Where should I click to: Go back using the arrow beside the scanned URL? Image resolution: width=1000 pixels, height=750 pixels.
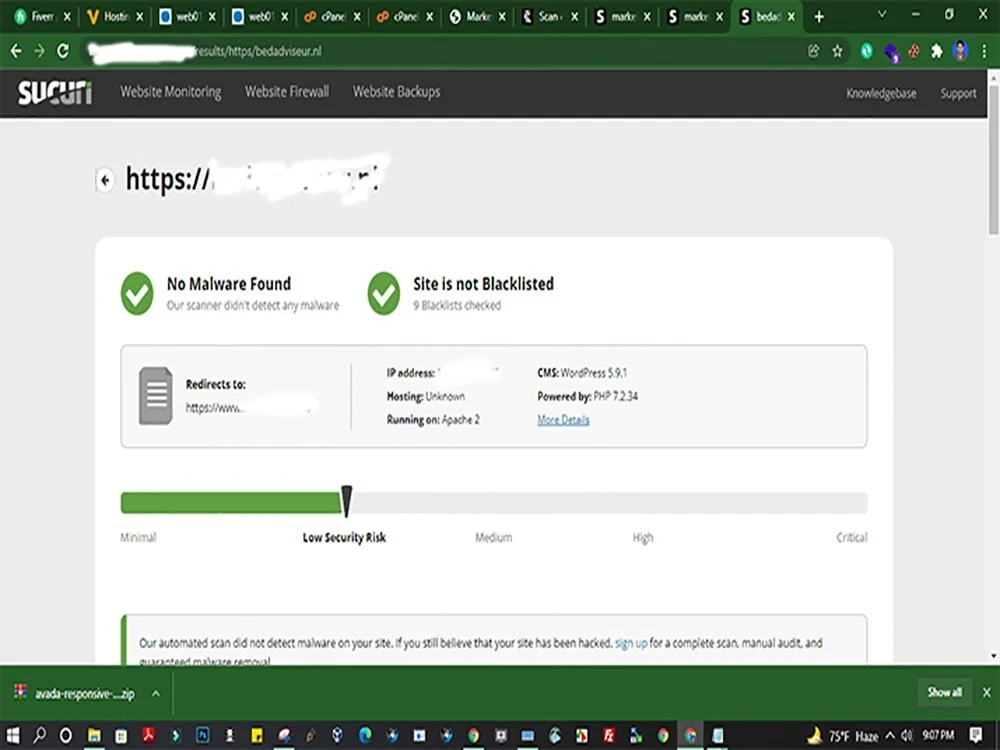[105, 180]
